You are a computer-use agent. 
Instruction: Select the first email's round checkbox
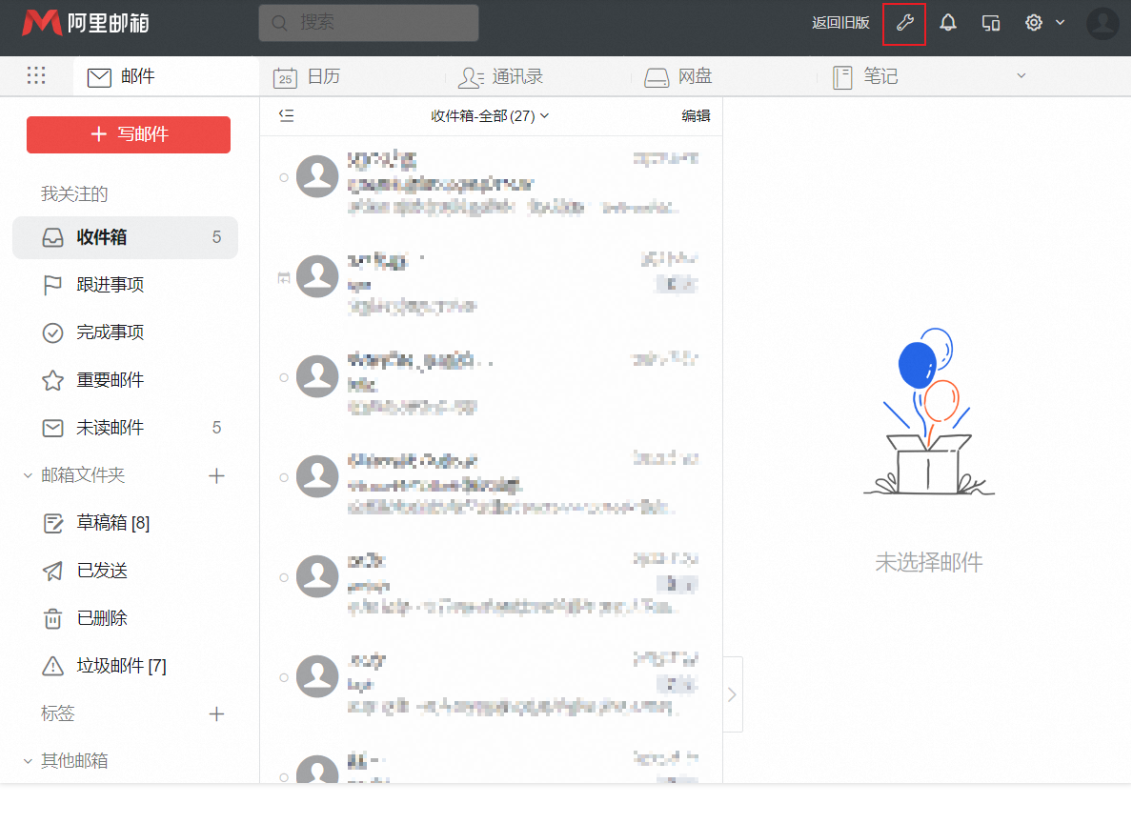coord(284,177)
